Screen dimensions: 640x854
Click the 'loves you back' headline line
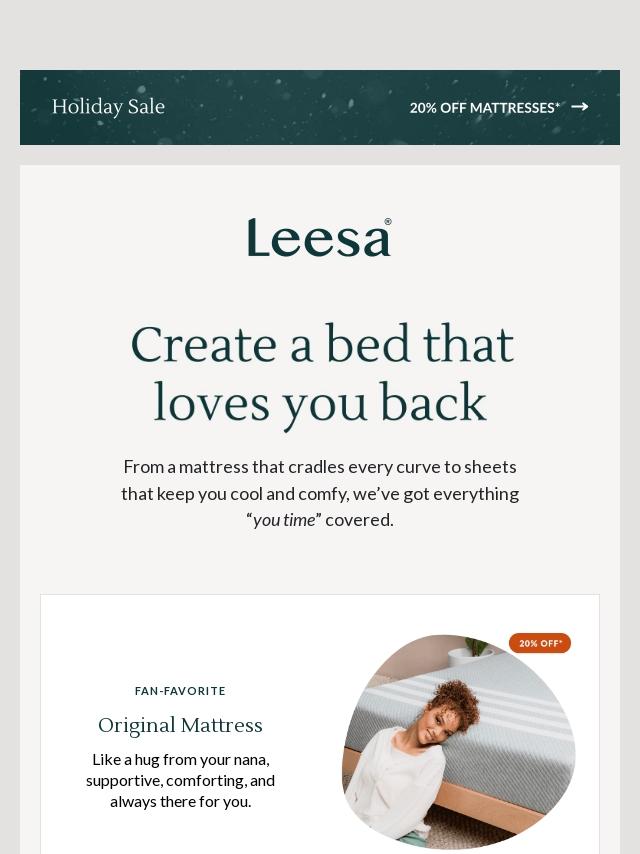tap(320, 403)
